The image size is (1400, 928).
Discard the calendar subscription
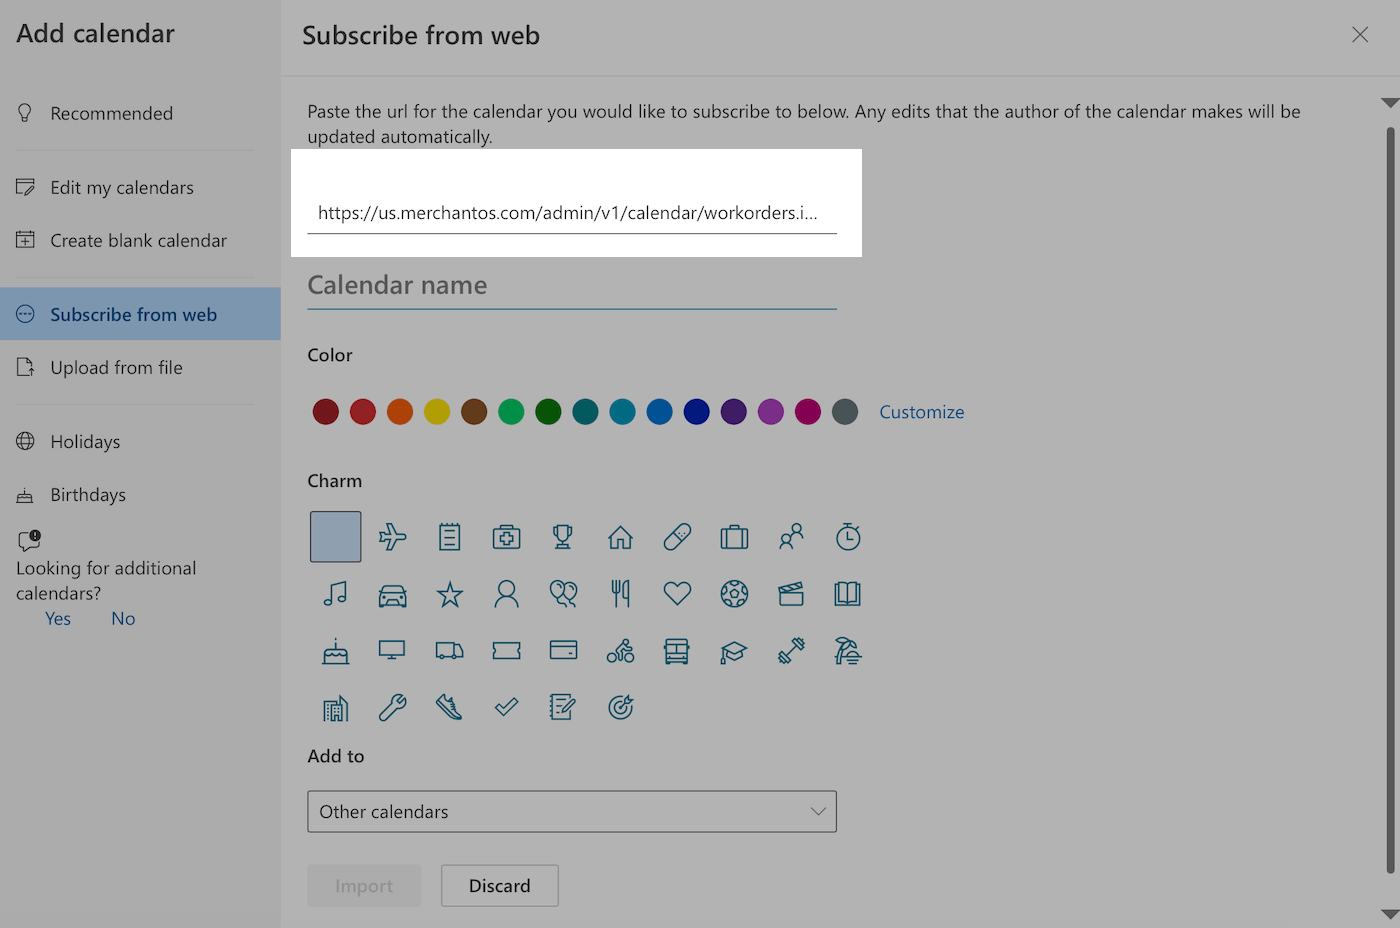click(x=499, y=885)
